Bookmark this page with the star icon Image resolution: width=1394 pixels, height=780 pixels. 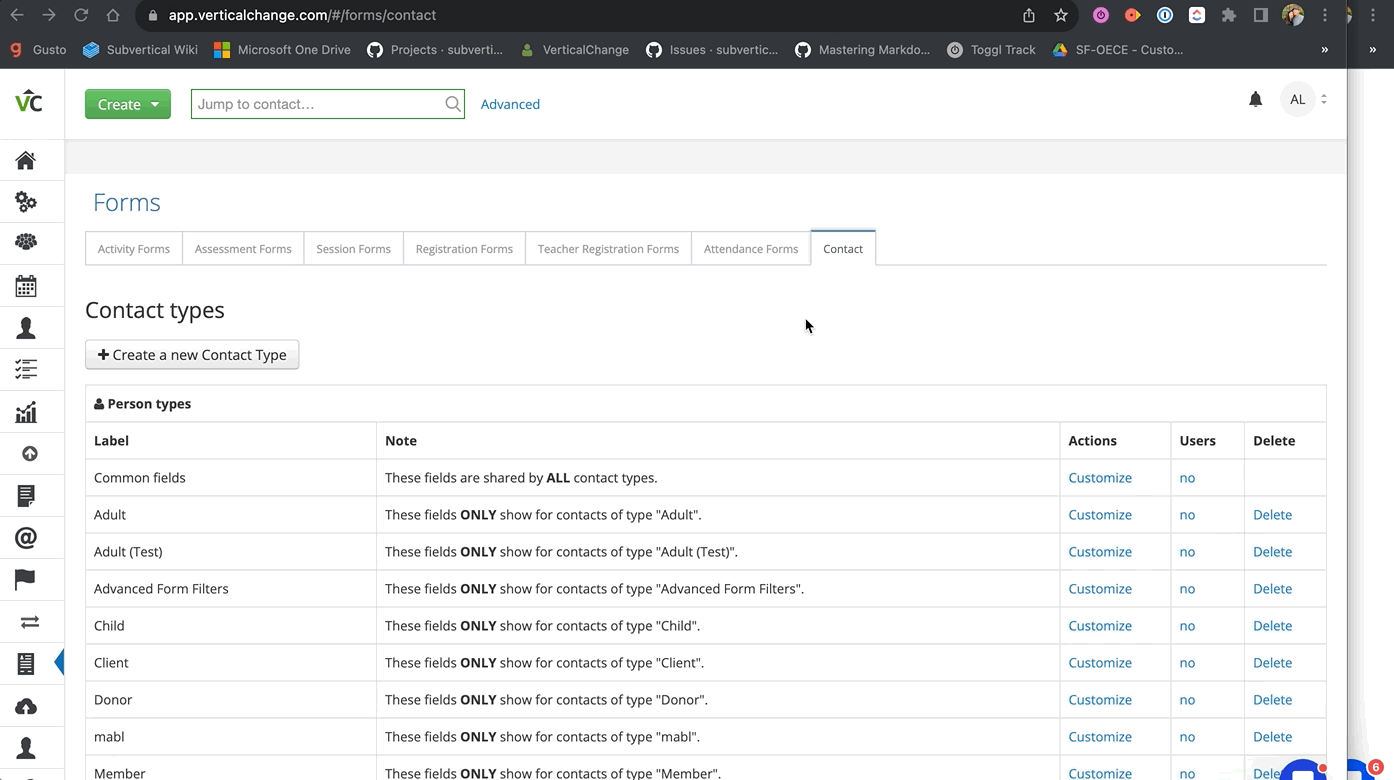point(1061,15)
